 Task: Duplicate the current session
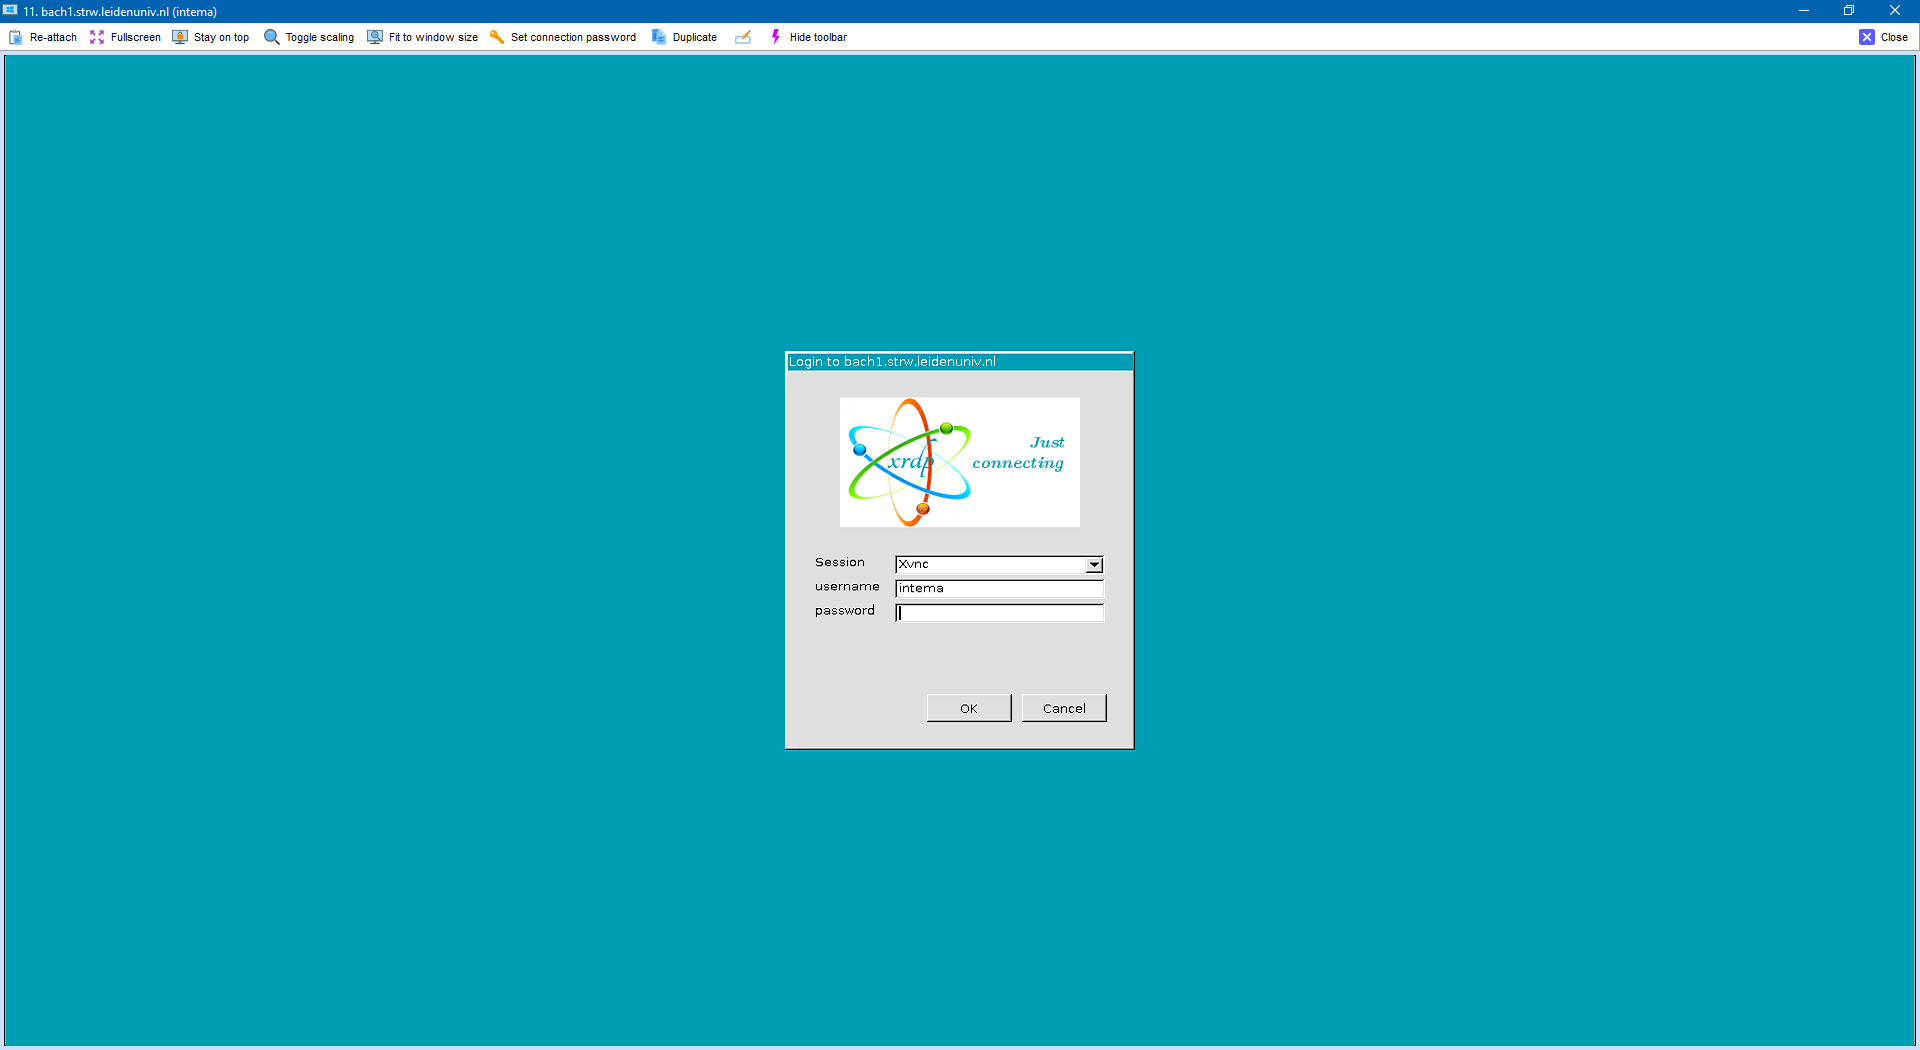click(x=659, y=37)
